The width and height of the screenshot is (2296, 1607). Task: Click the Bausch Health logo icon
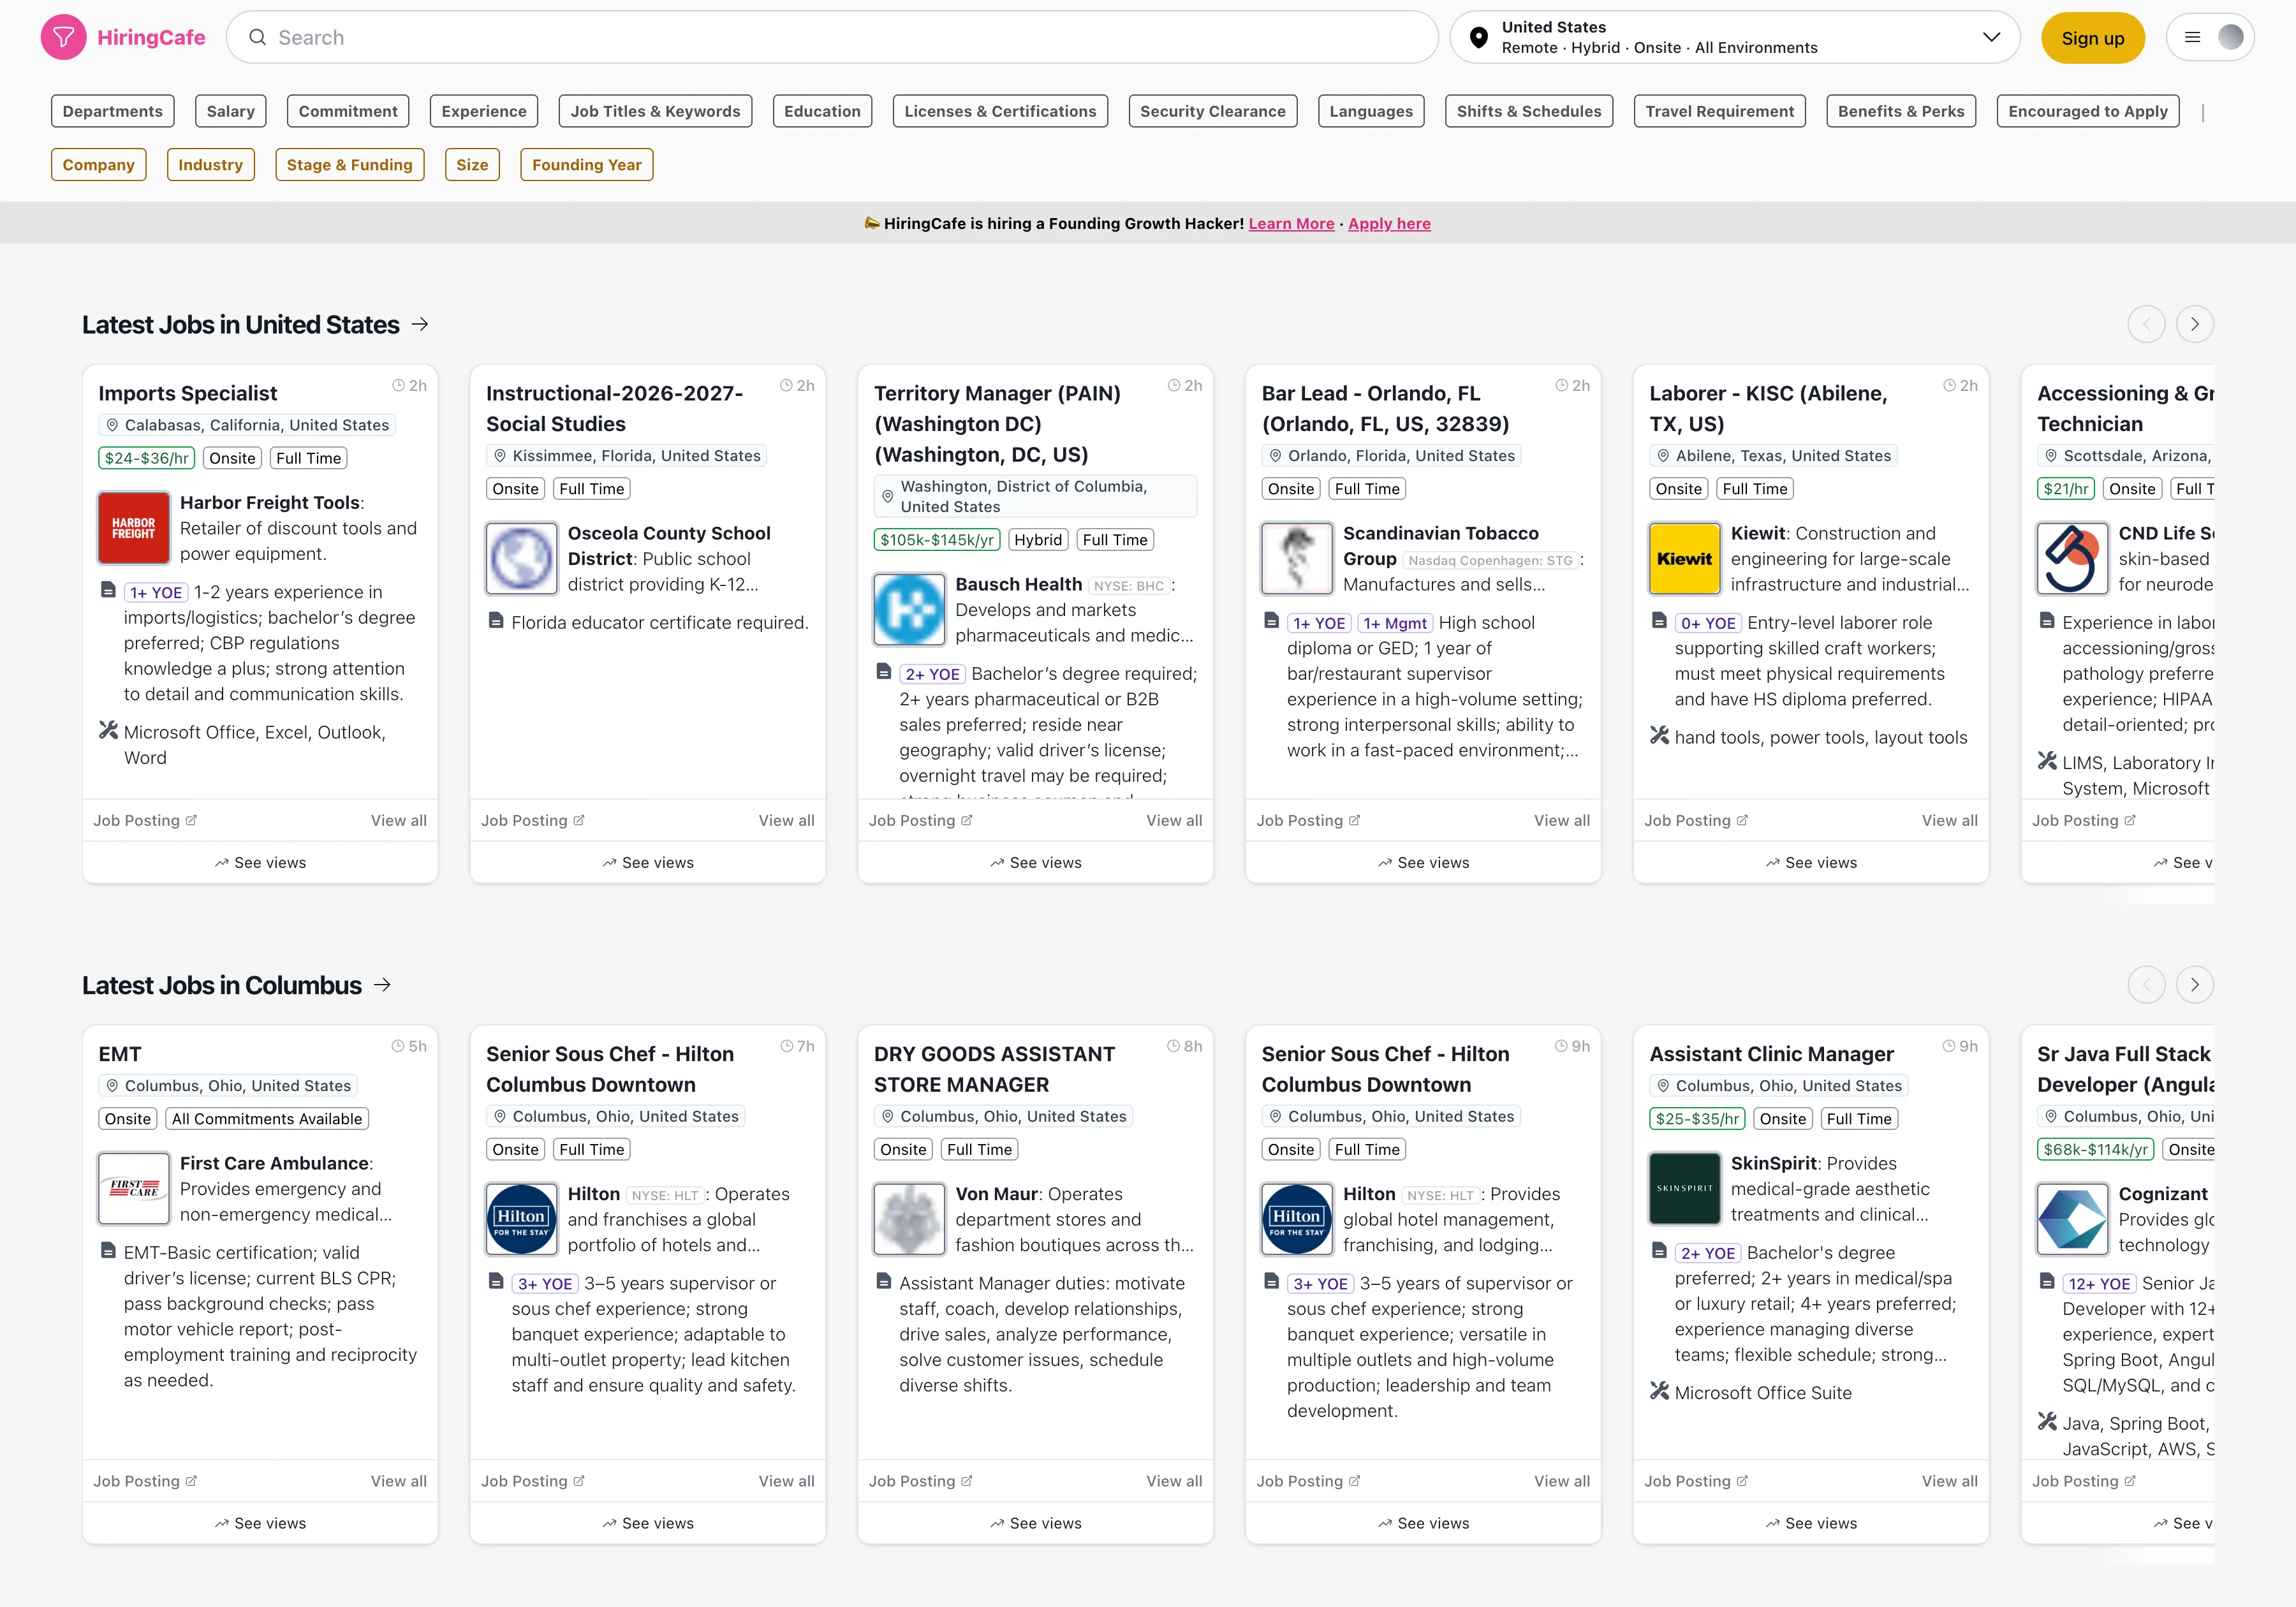[x=908, y=610]
